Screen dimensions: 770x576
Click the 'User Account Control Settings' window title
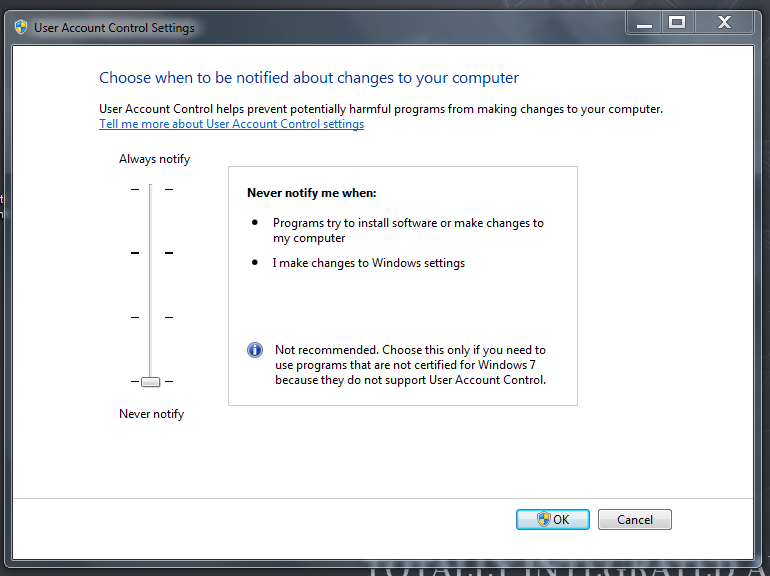114,27
